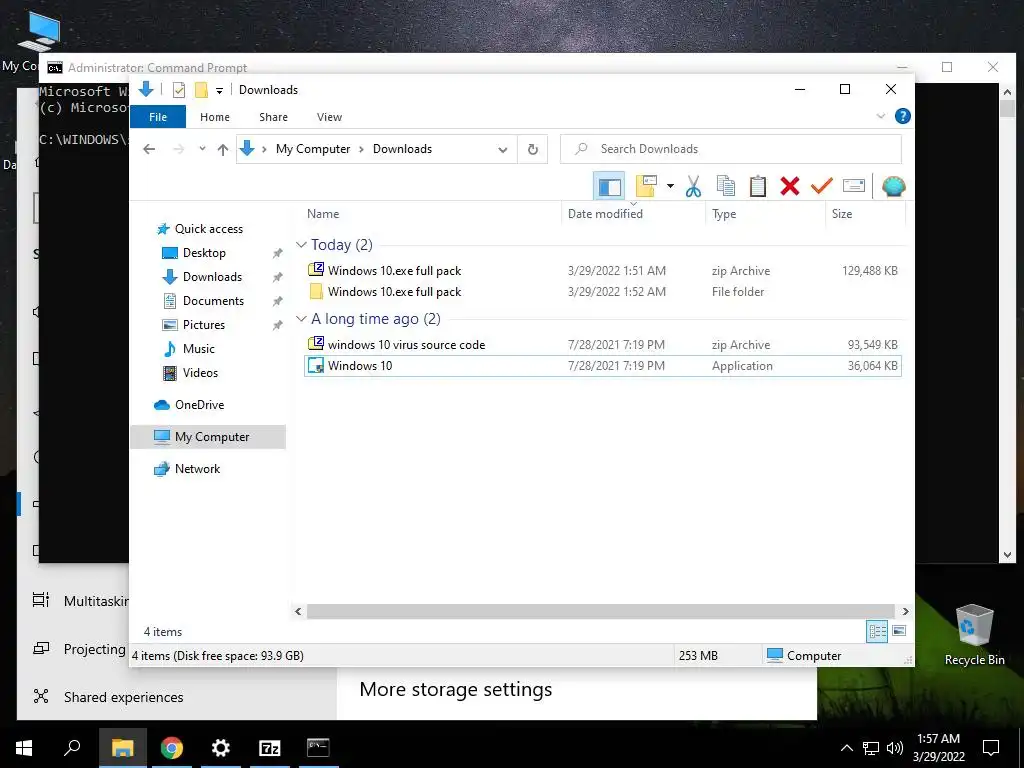This screenshot has height=768, width=1024.
Task: Open the File tab
Action: click(x=158, y=117)
